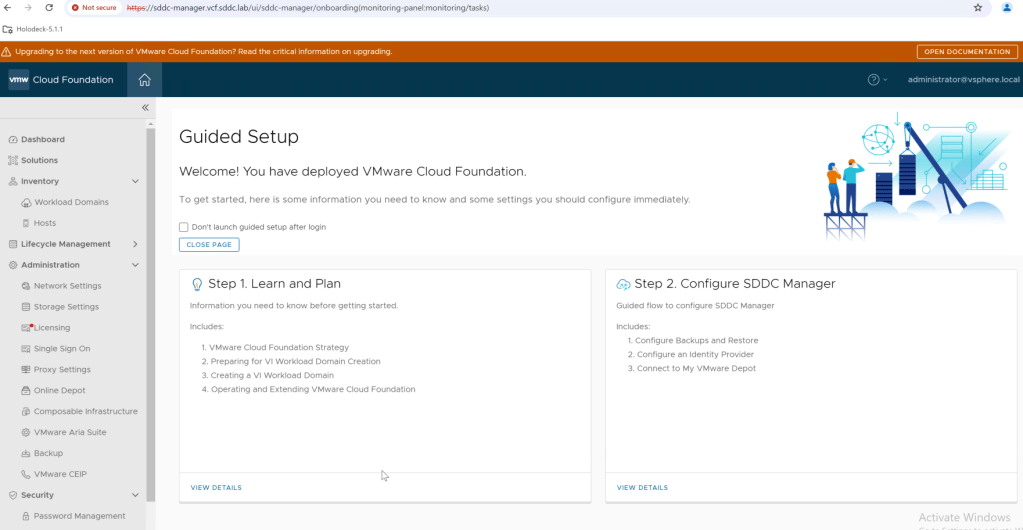Viewport: 1023px width, 530px height.
Task: Bookmark this page with star icon
Action: [977, 7]
